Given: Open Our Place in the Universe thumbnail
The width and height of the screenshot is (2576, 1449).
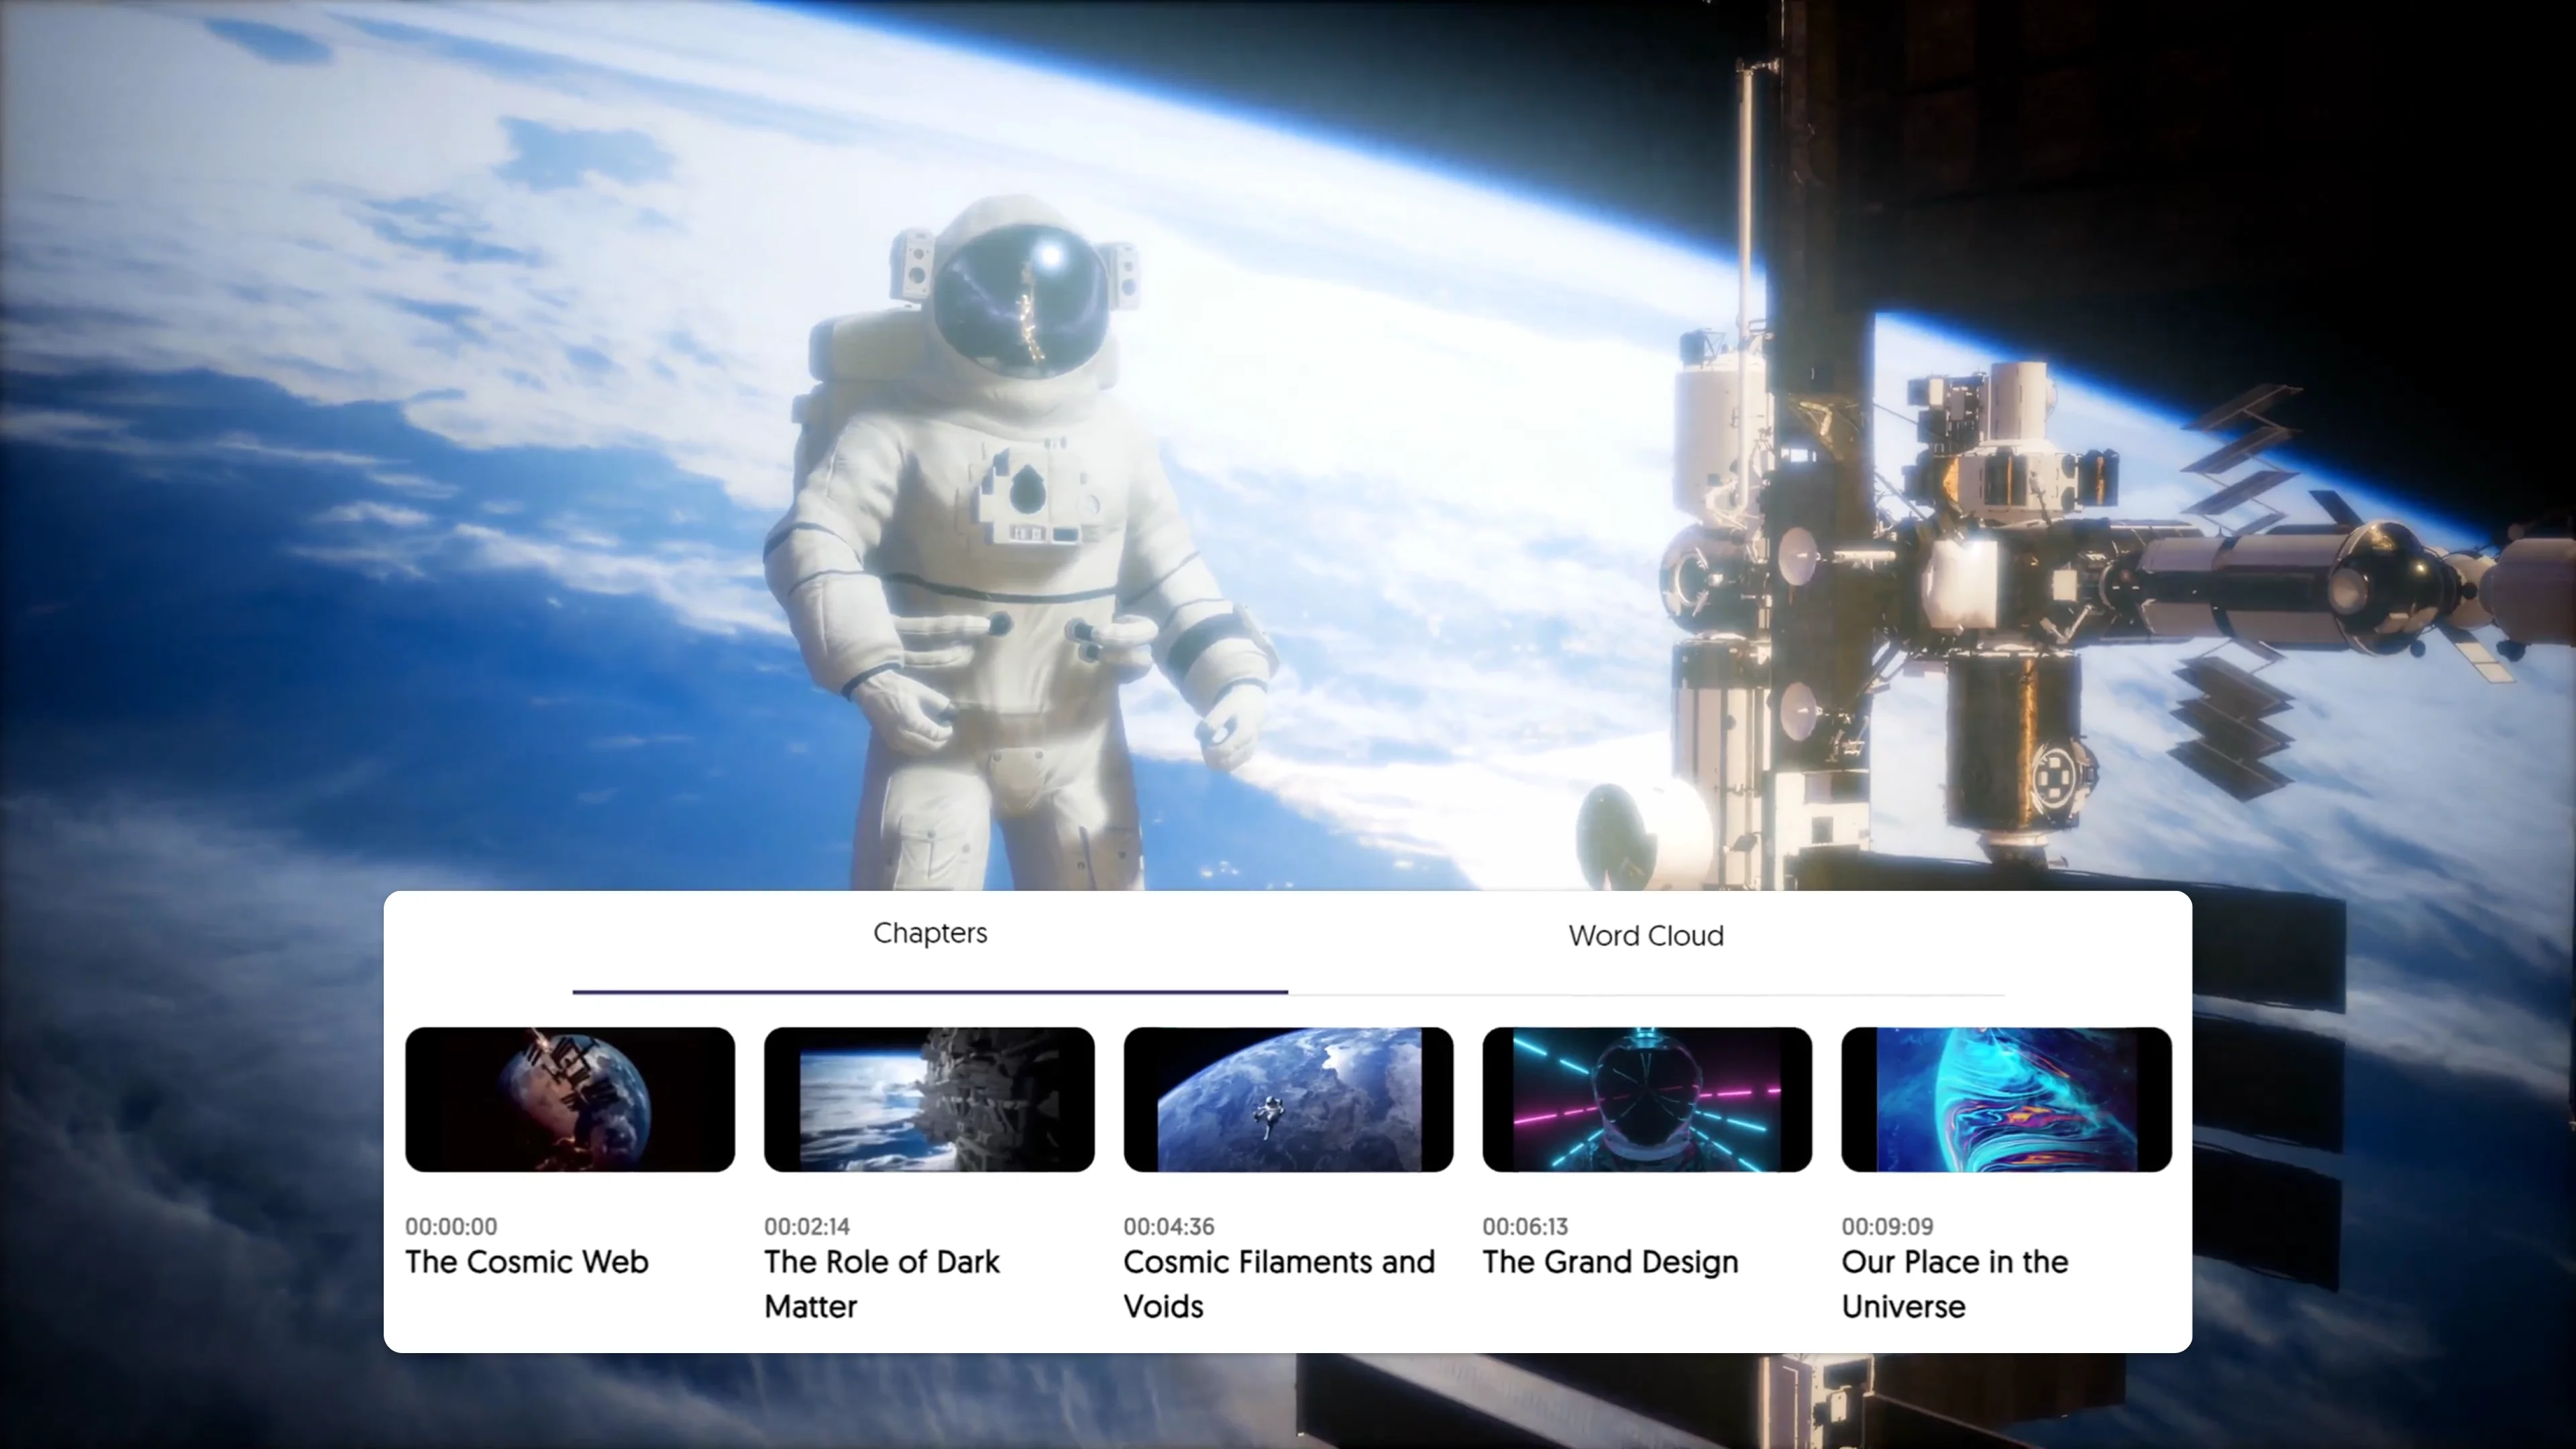Looking at the screenshot, I should pos(2007,1099).
